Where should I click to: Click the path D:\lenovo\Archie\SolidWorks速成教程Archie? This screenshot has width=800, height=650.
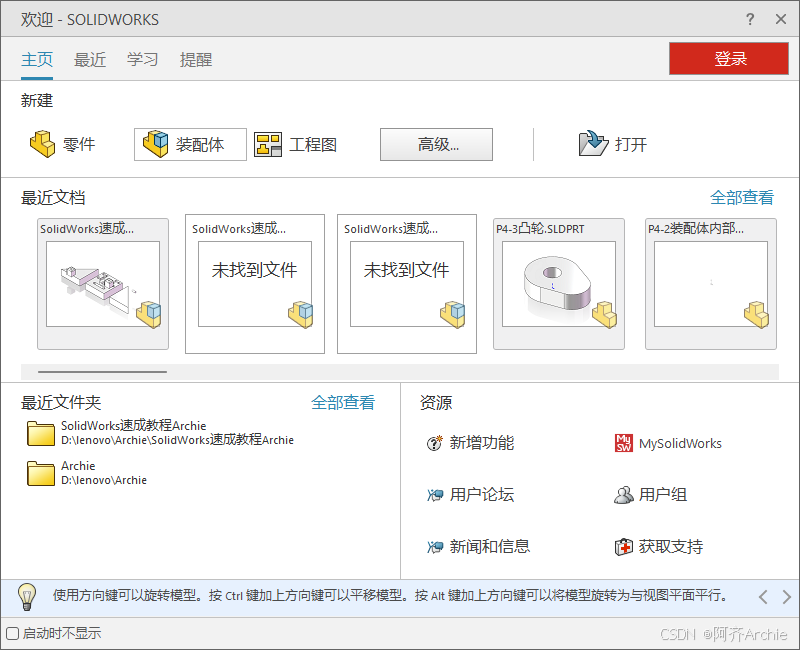tap(178, 440)
